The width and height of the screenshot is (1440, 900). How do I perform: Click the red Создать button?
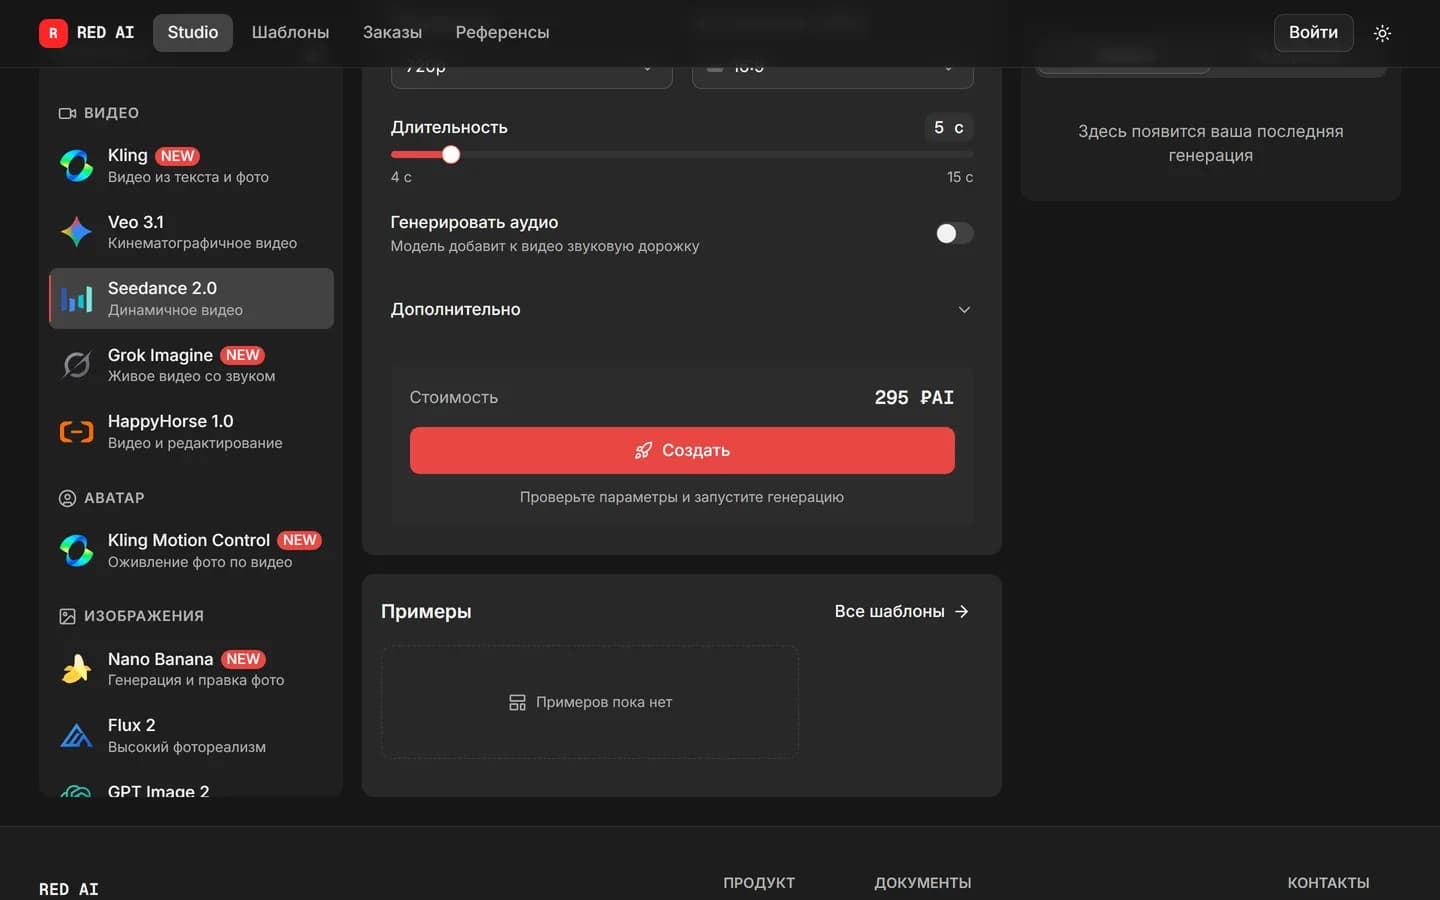pos(682,450)
